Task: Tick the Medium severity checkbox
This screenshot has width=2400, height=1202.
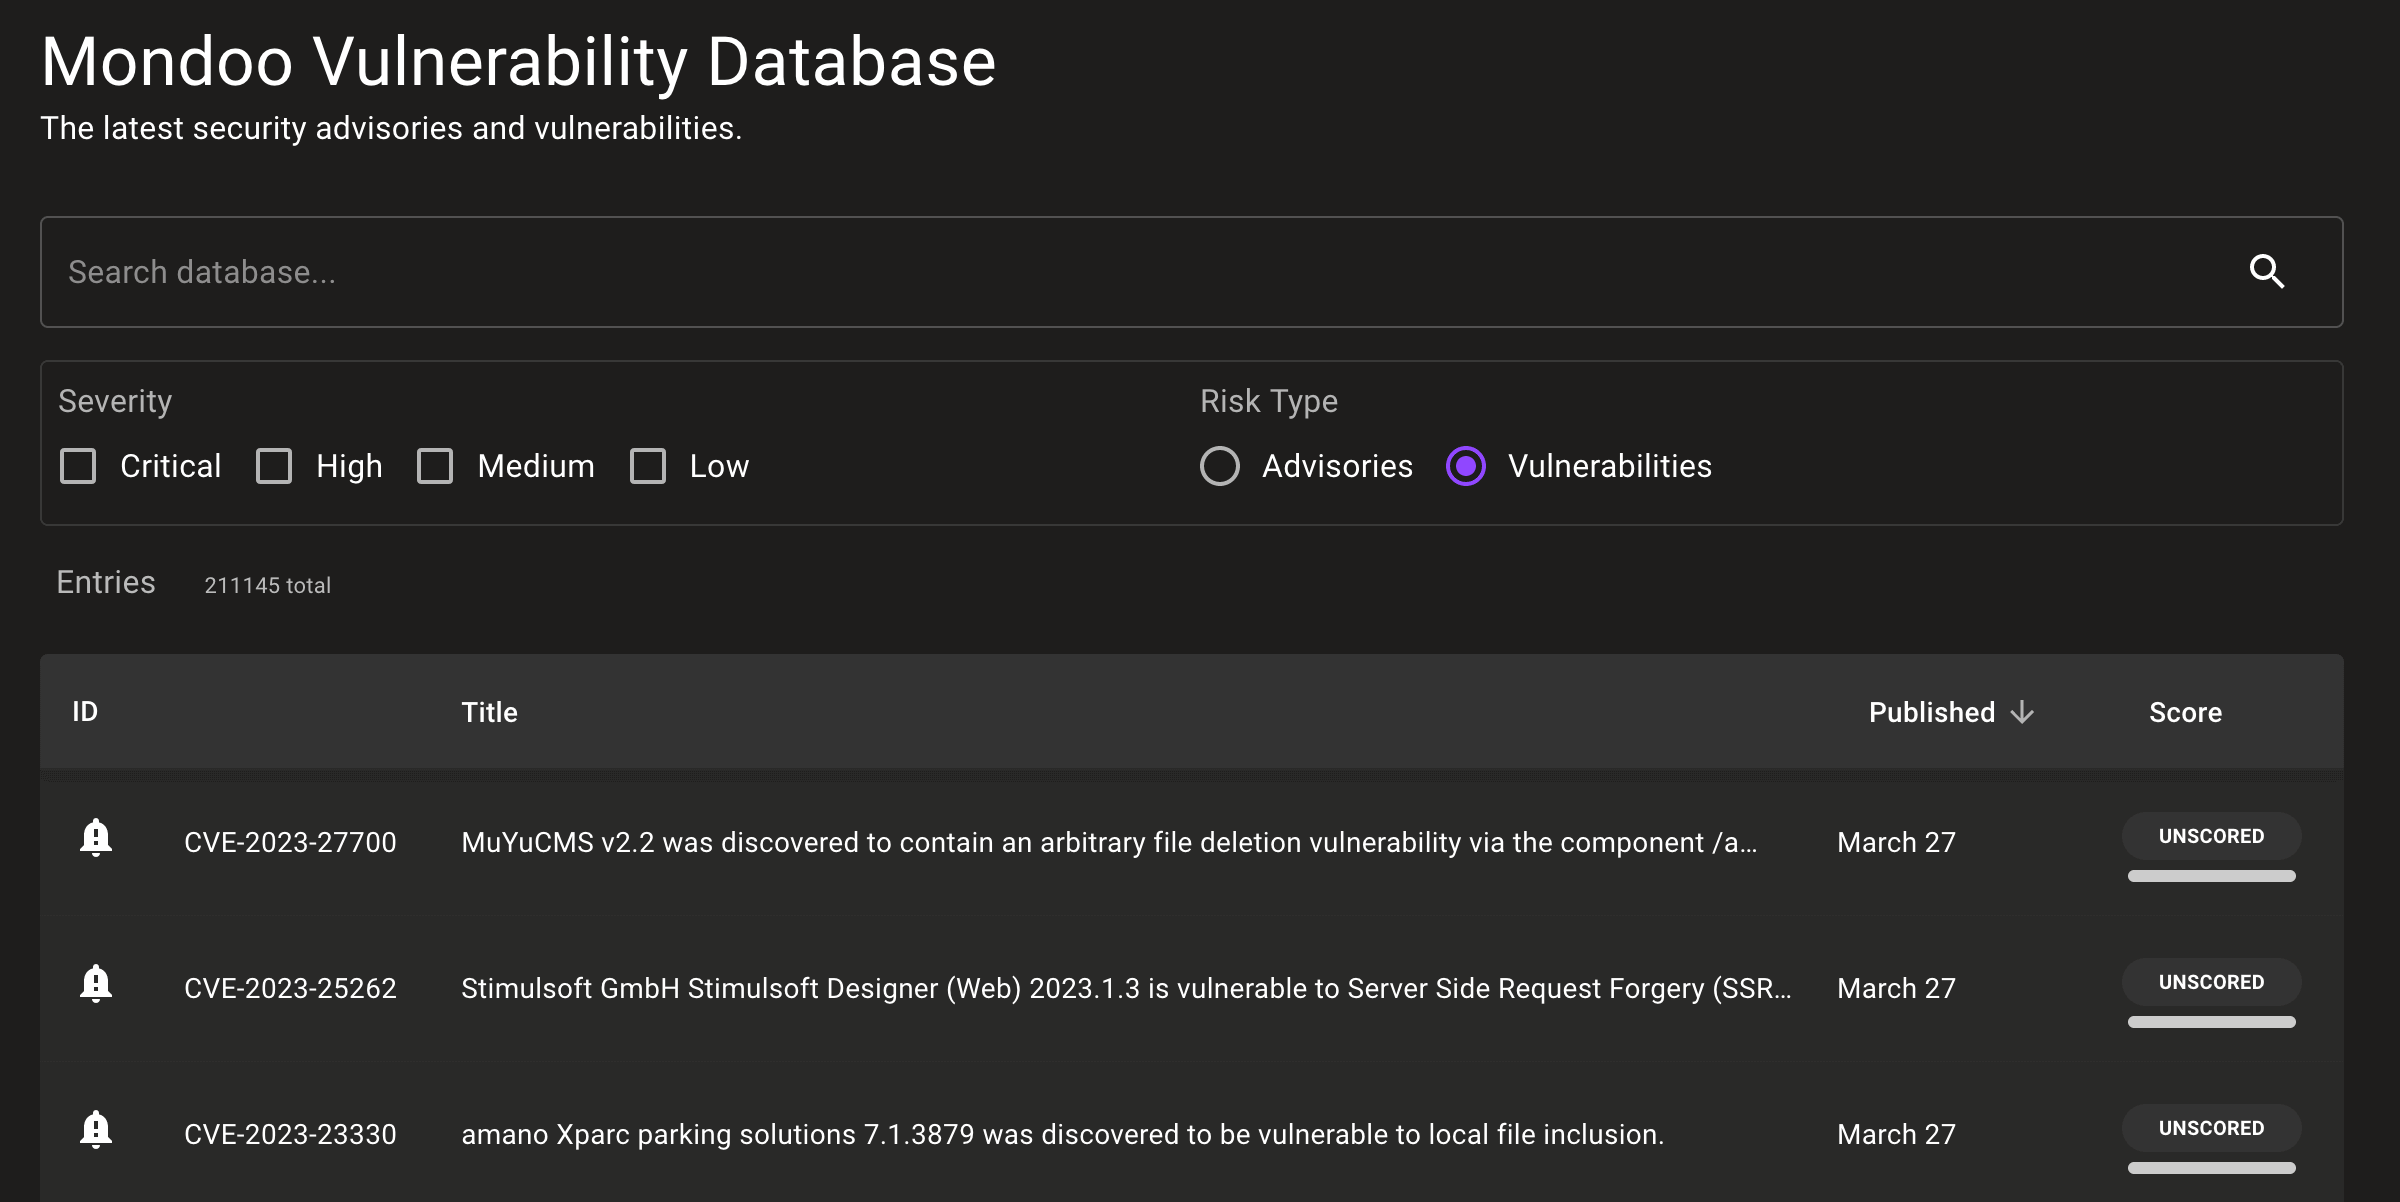Action: point(435,466)
